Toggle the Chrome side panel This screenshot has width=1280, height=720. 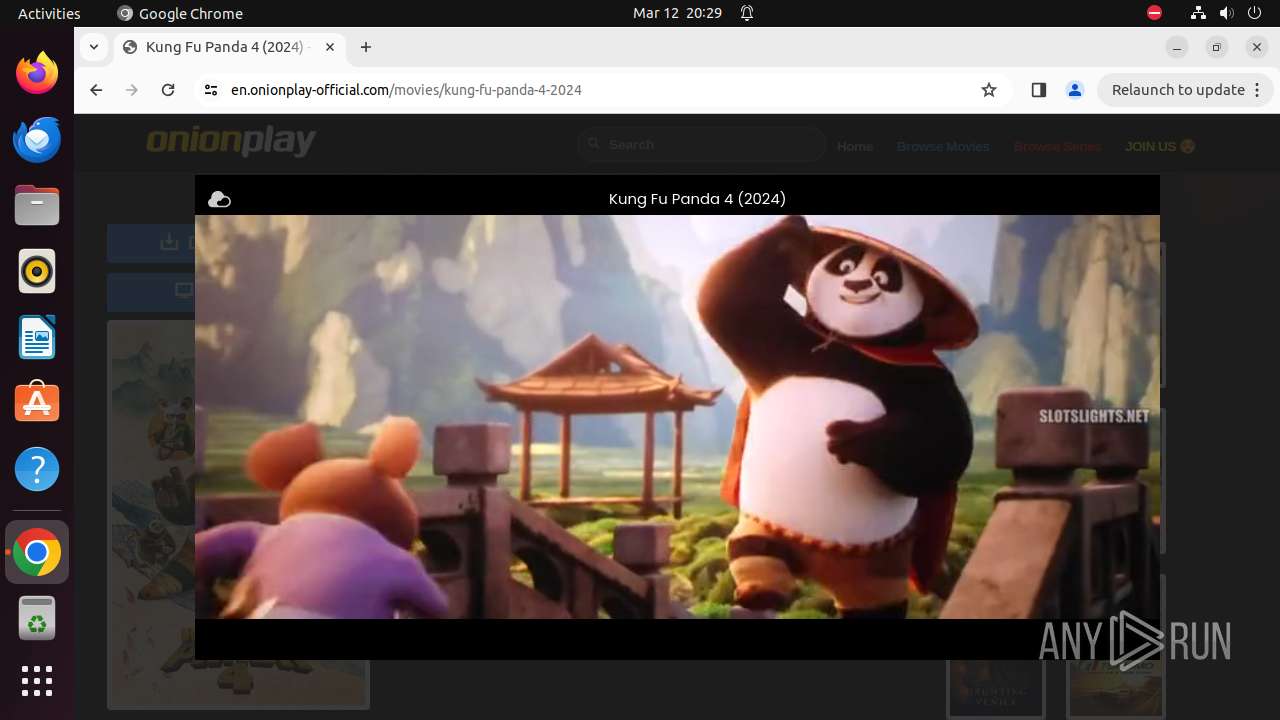pos(1038,90)
